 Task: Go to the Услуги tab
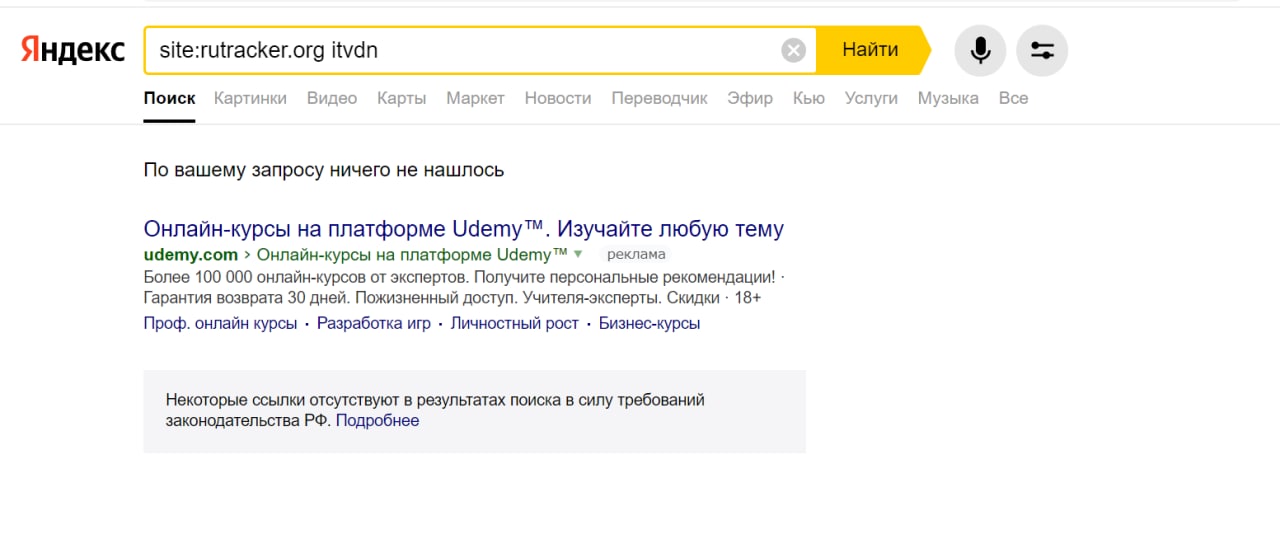point(871,98)
